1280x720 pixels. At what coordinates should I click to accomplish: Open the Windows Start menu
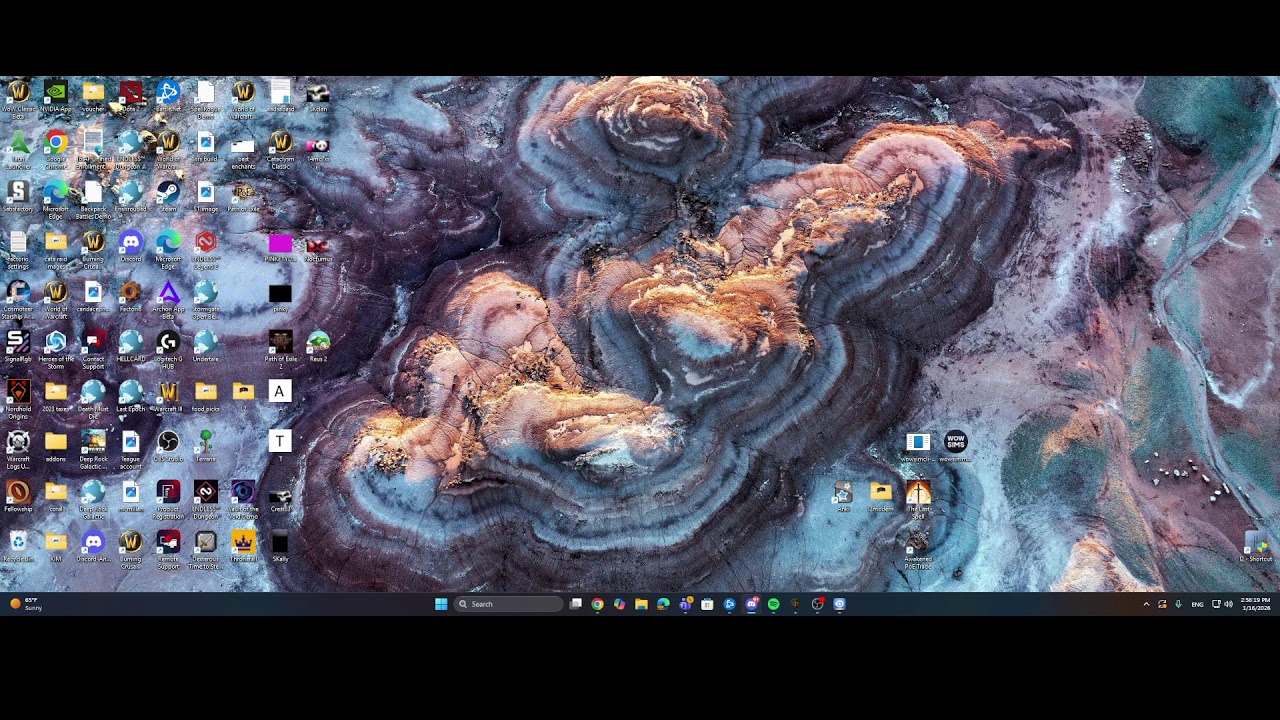pyautogui.click(x=441, y=604)
